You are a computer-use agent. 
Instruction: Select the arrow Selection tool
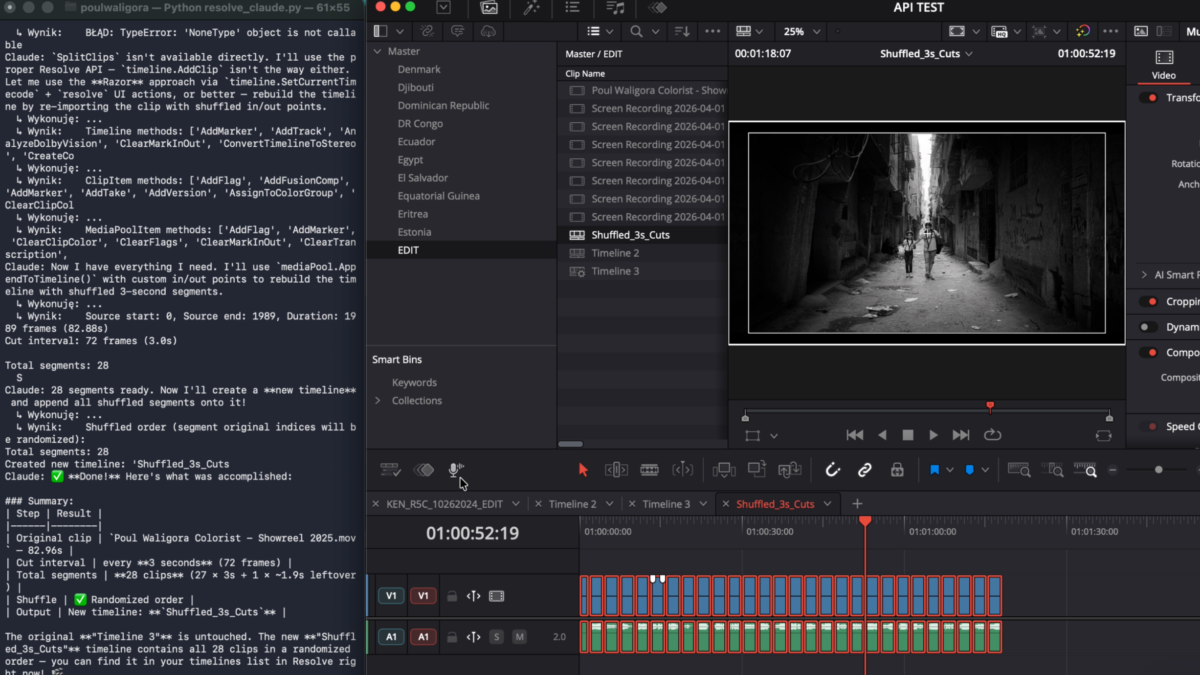tap(583, 469)
